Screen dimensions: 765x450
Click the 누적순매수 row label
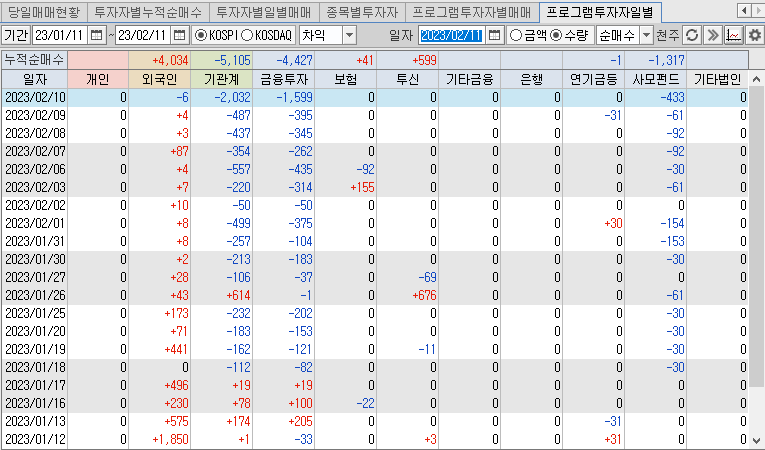(x=34, y=60)
